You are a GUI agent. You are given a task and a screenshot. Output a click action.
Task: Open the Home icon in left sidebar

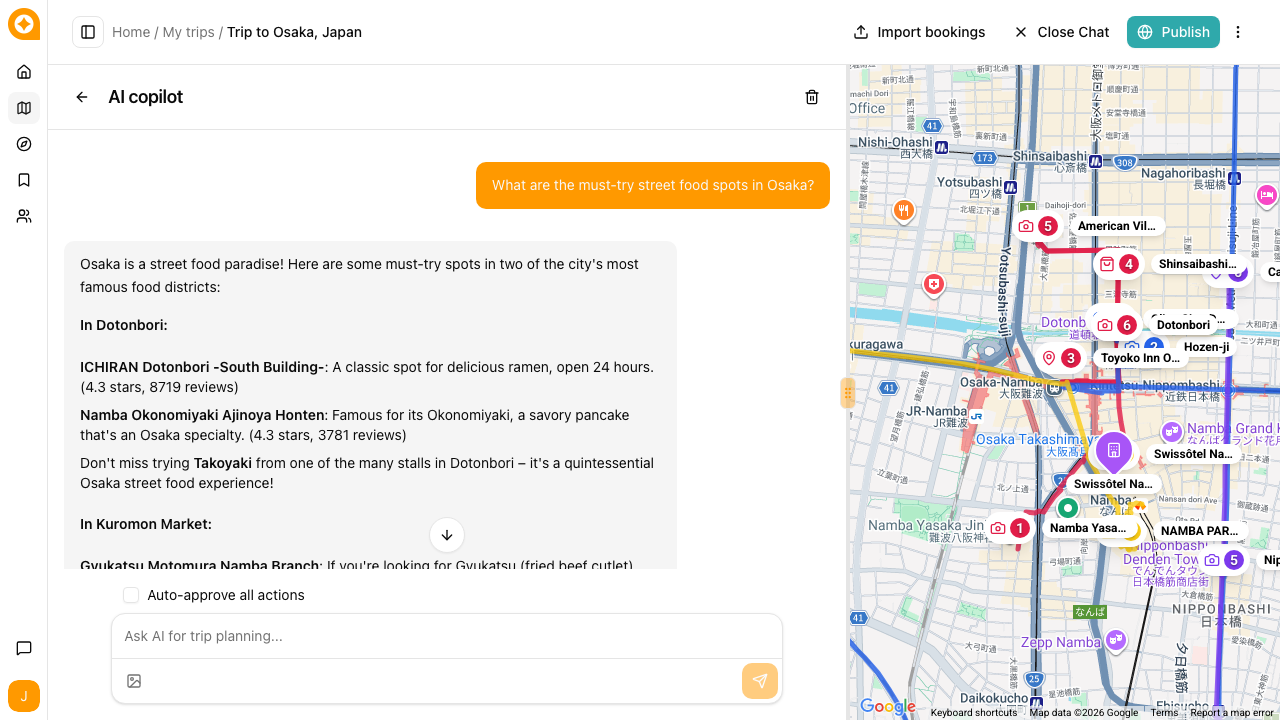[24, 72]
